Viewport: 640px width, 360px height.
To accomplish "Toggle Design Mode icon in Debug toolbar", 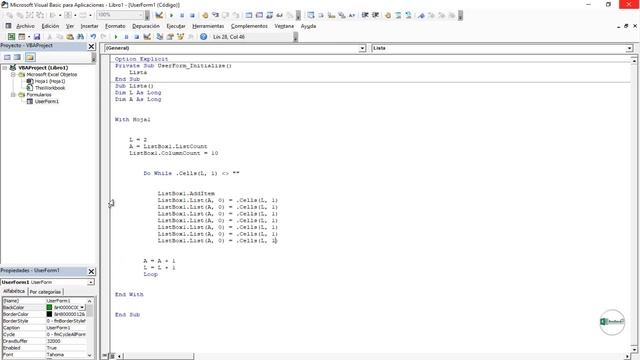I will point(159,15).
